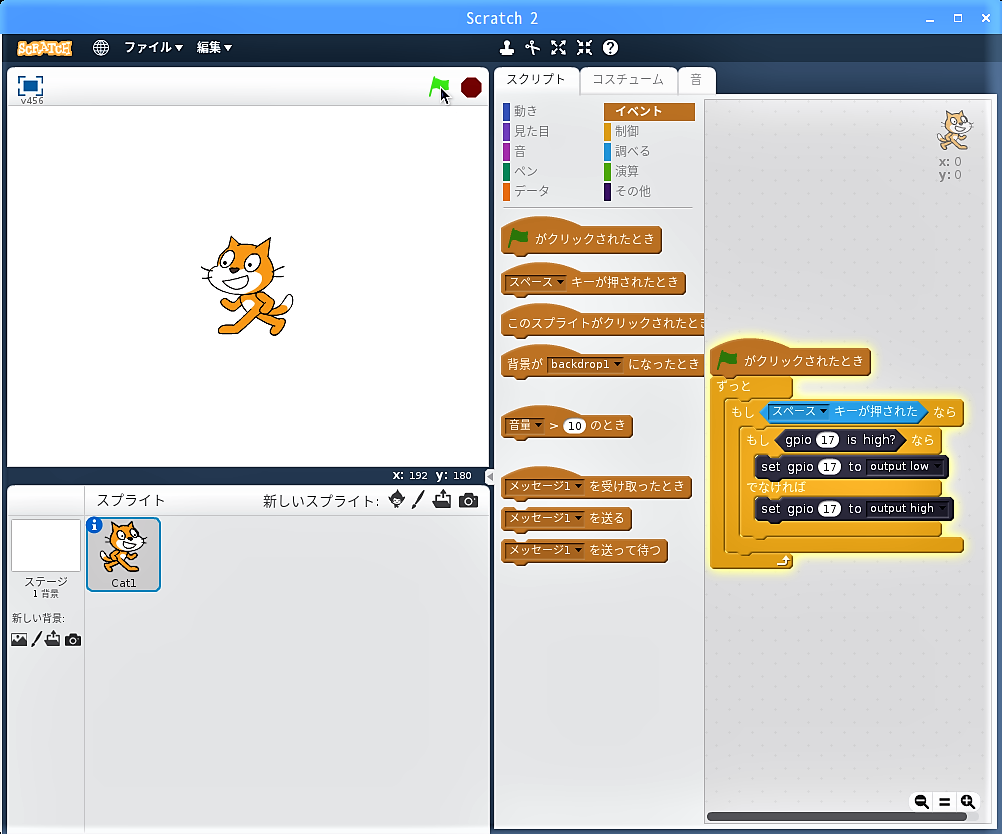
Task: Click the green flag to start
Action: 439,88
